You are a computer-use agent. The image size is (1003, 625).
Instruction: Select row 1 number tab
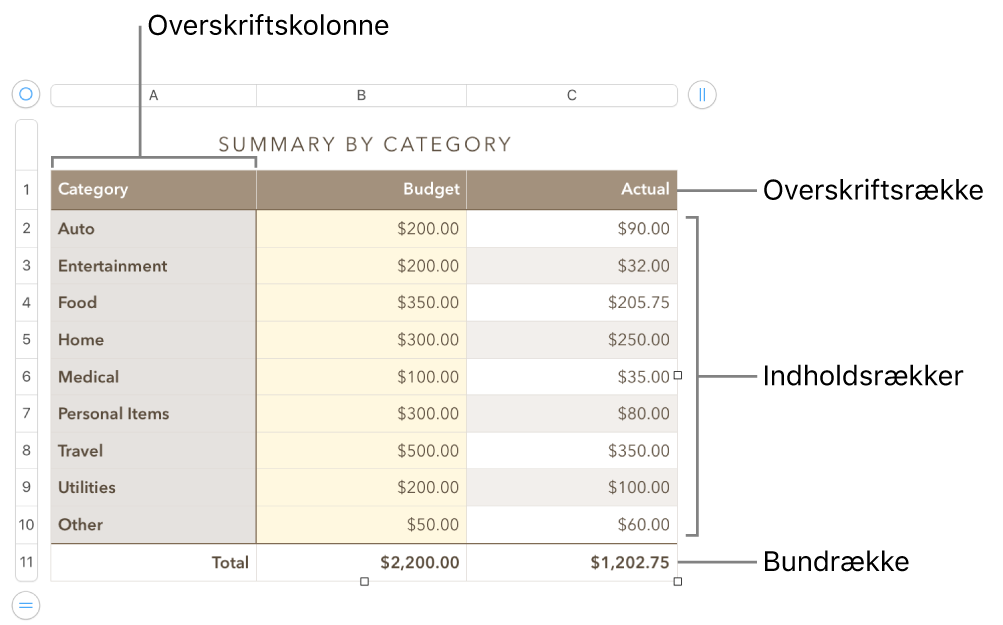(x=26, y=189)
